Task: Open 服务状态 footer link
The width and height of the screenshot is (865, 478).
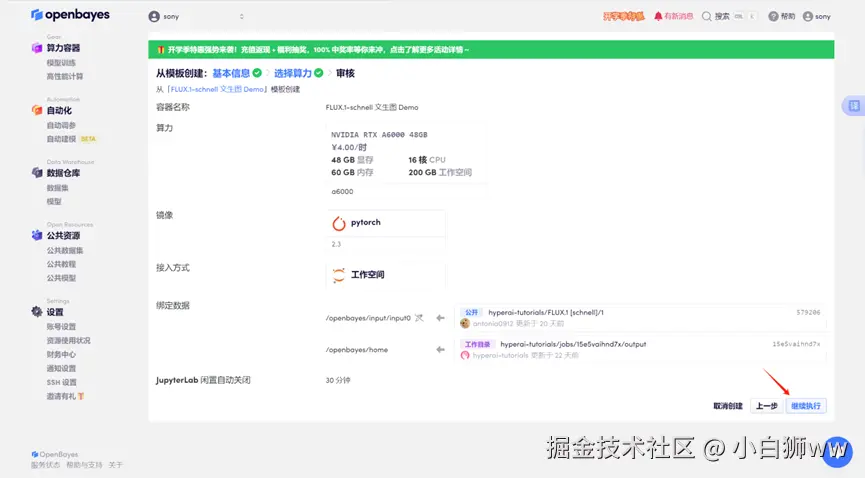Action: 45,465
